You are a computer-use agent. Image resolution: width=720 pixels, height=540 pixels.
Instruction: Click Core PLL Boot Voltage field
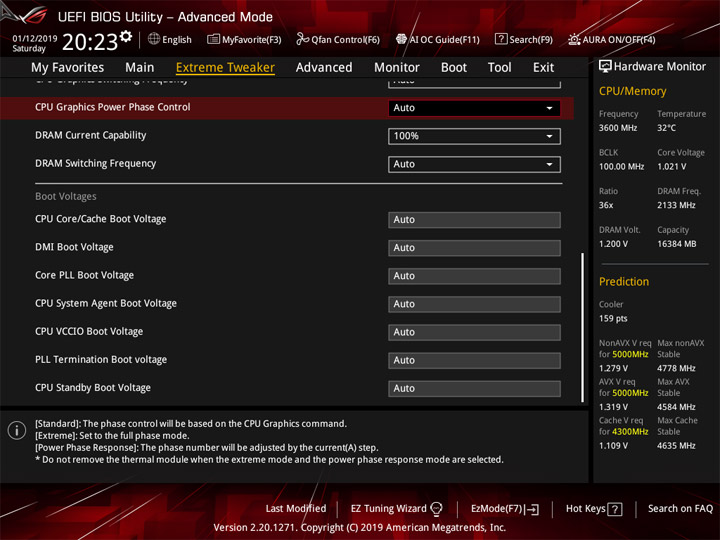click(474, 276)
